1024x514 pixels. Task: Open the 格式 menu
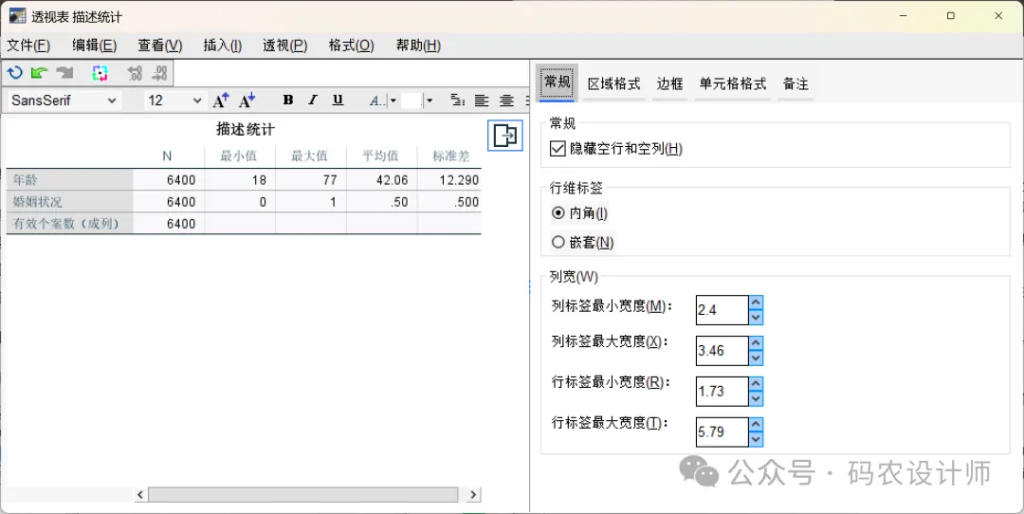[351, 45]
